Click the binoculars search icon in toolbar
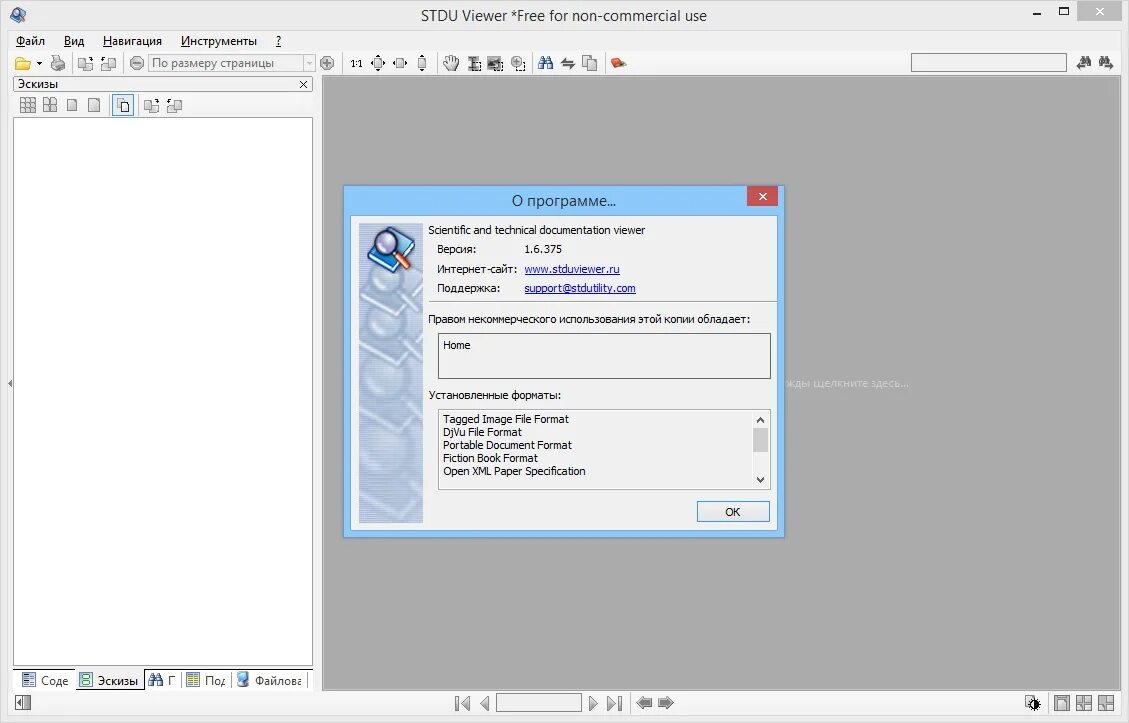 point(546,63)
